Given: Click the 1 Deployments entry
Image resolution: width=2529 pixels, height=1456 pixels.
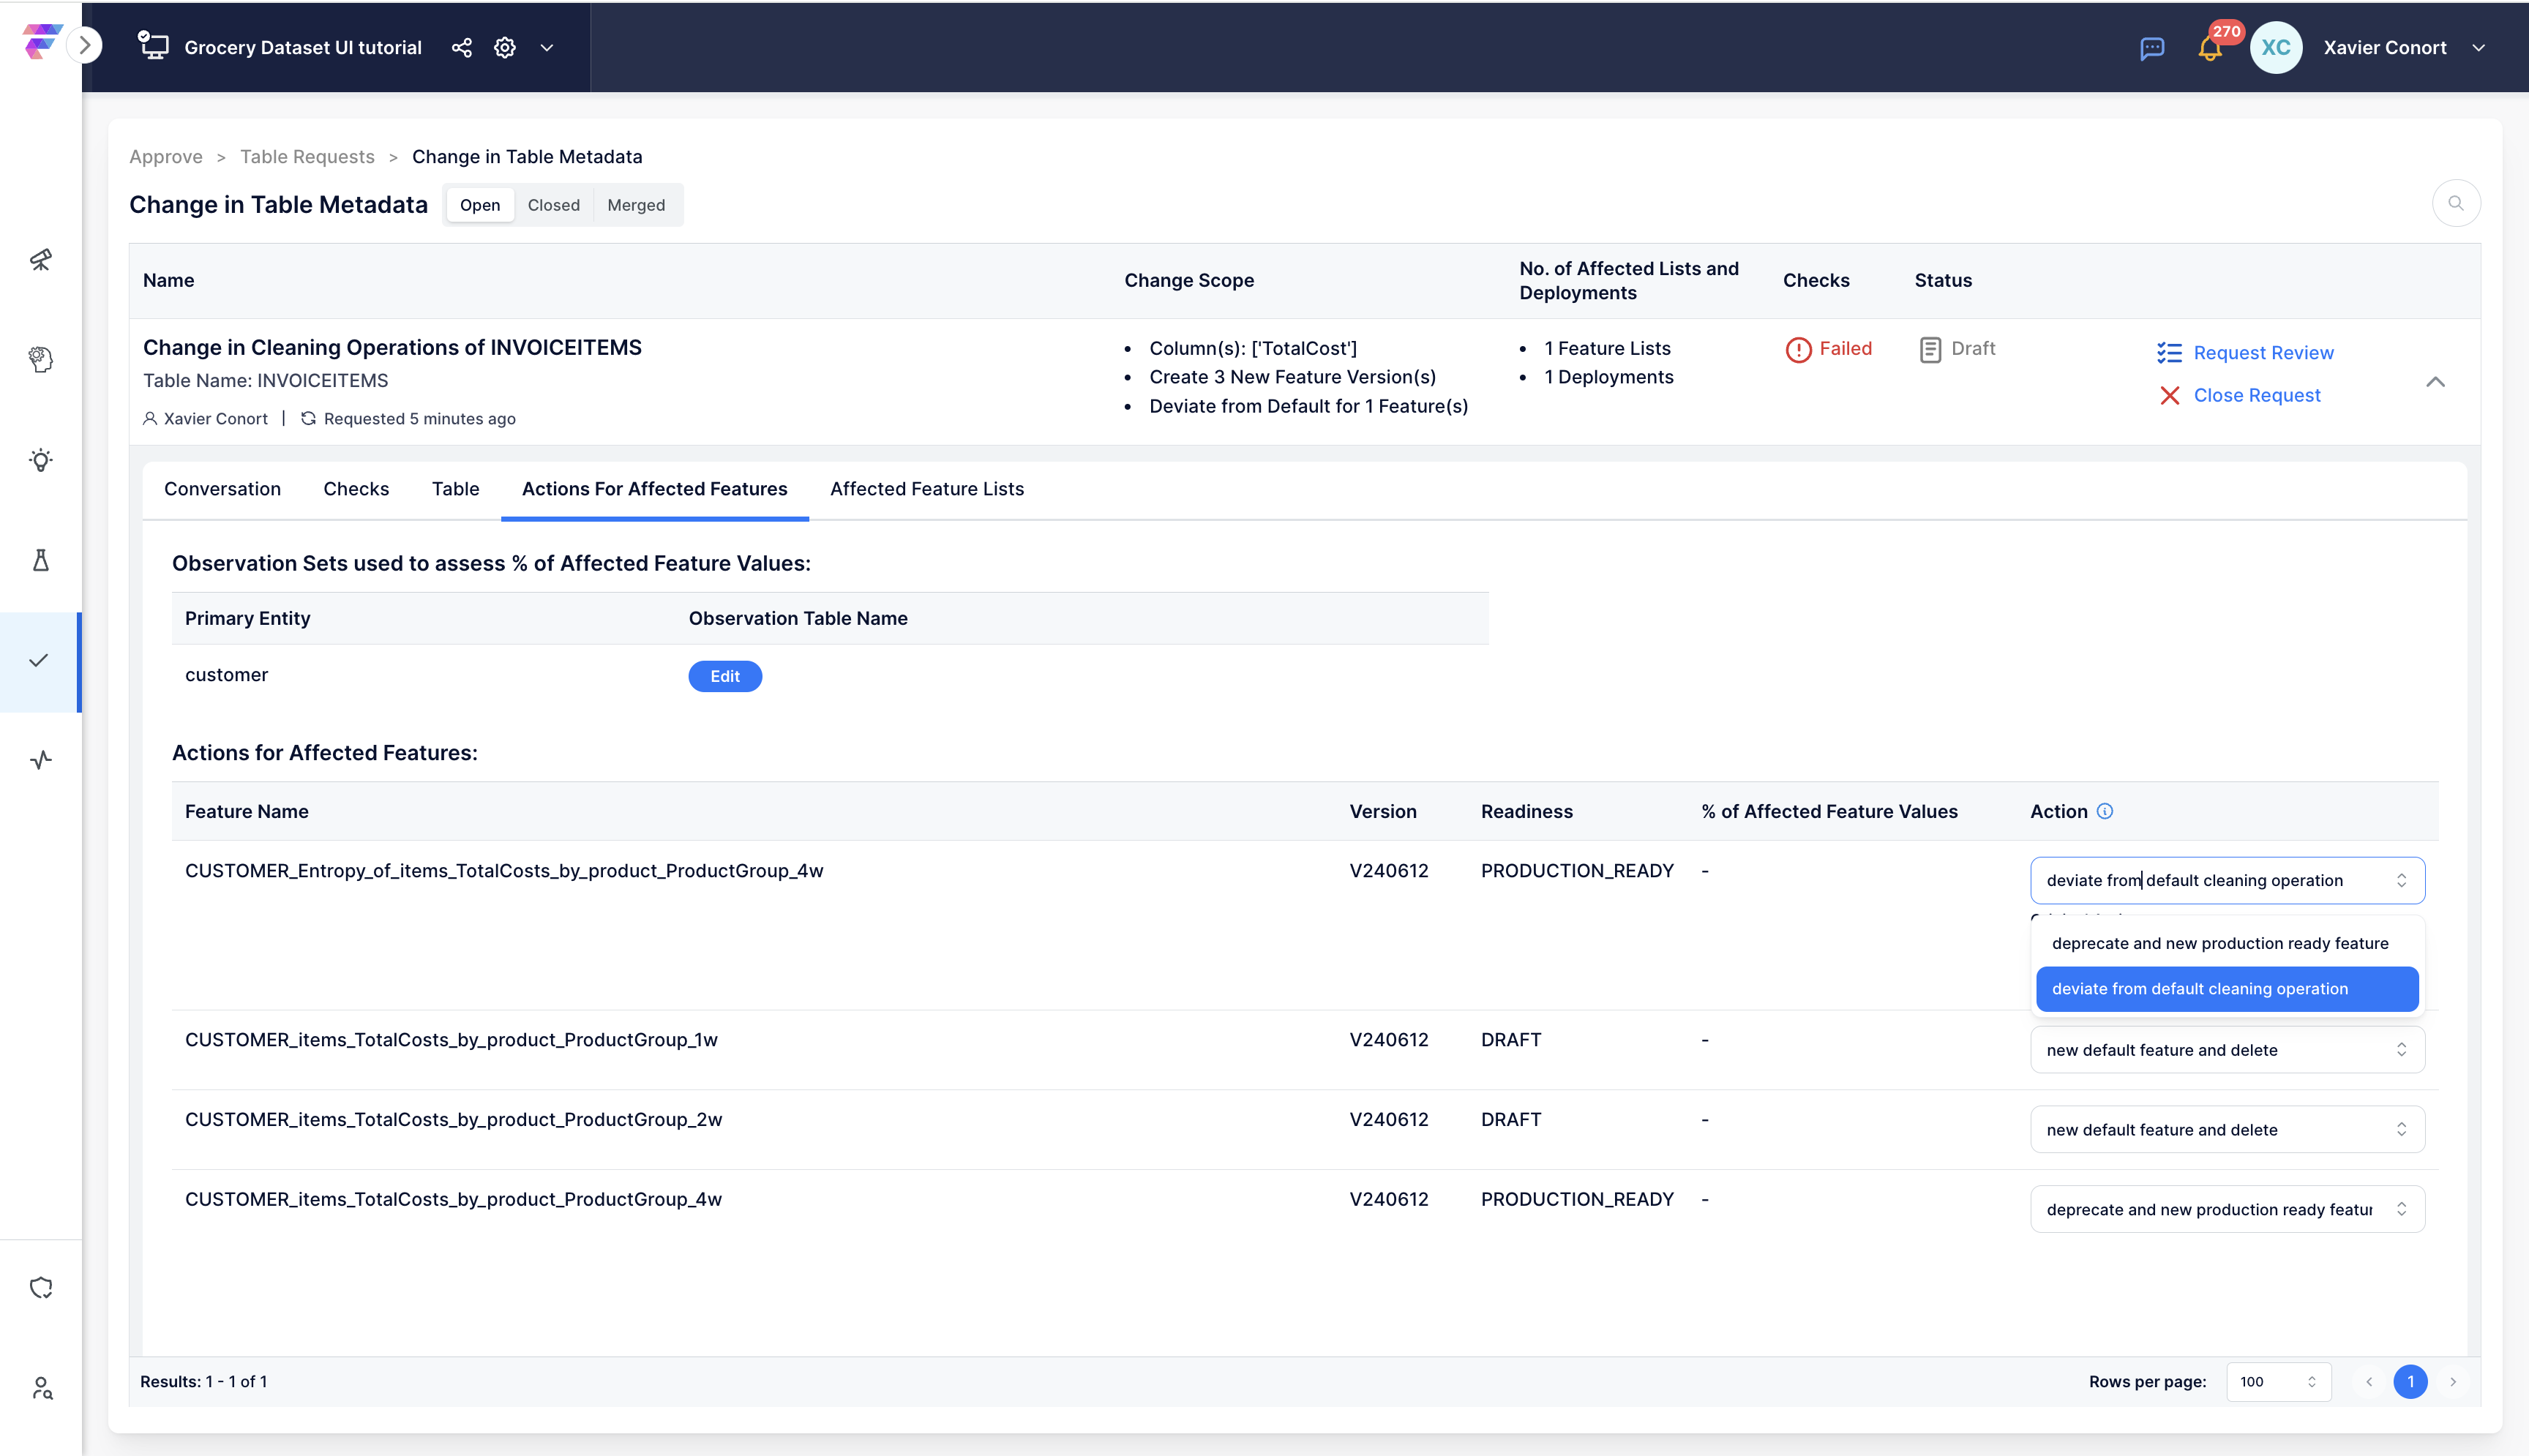Looking at the screenshot, I should pos(1608,377).
